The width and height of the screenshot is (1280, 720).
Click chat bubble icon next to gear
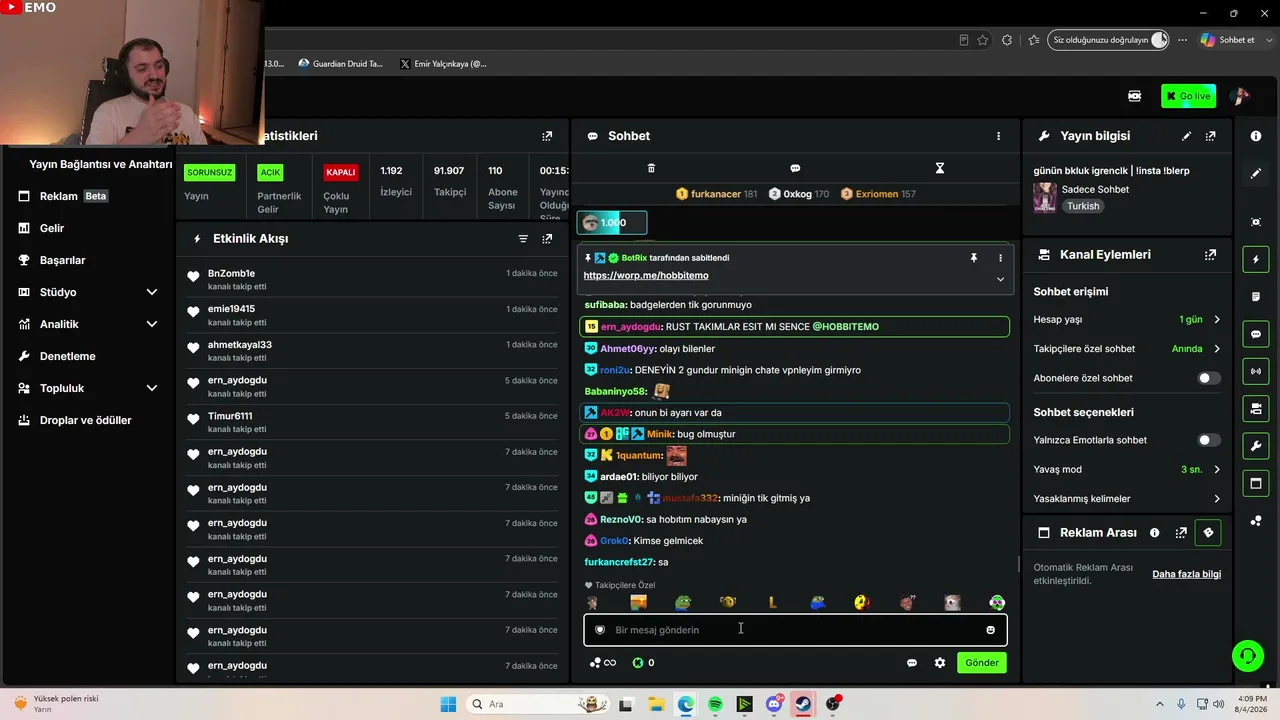coord(912,663)
